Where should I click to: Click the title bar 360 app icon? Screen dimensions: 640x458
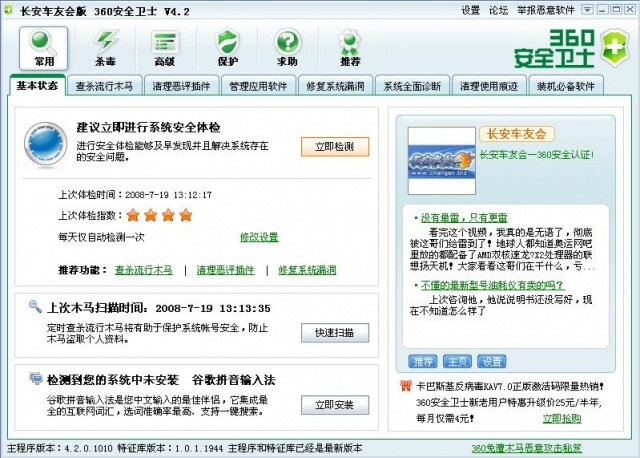tap(9, 10)
